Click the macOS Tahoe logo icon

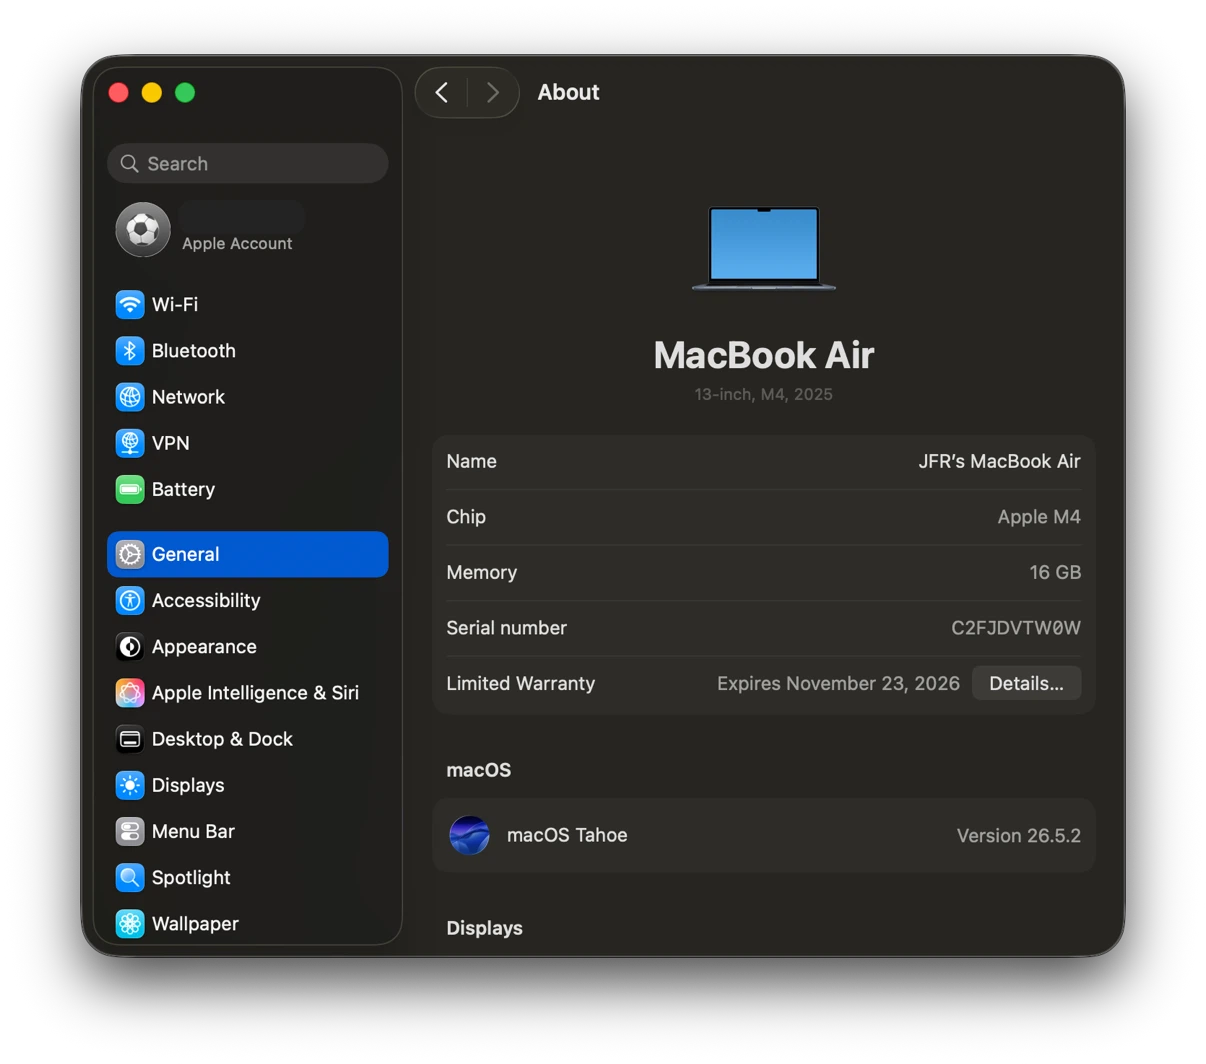point(470,835)
